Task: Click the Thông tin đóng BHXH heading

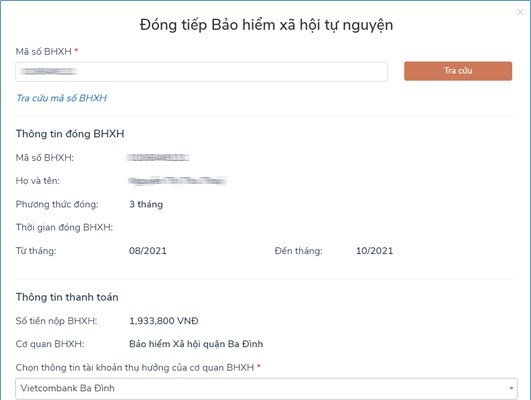Action: pos(70,134)
